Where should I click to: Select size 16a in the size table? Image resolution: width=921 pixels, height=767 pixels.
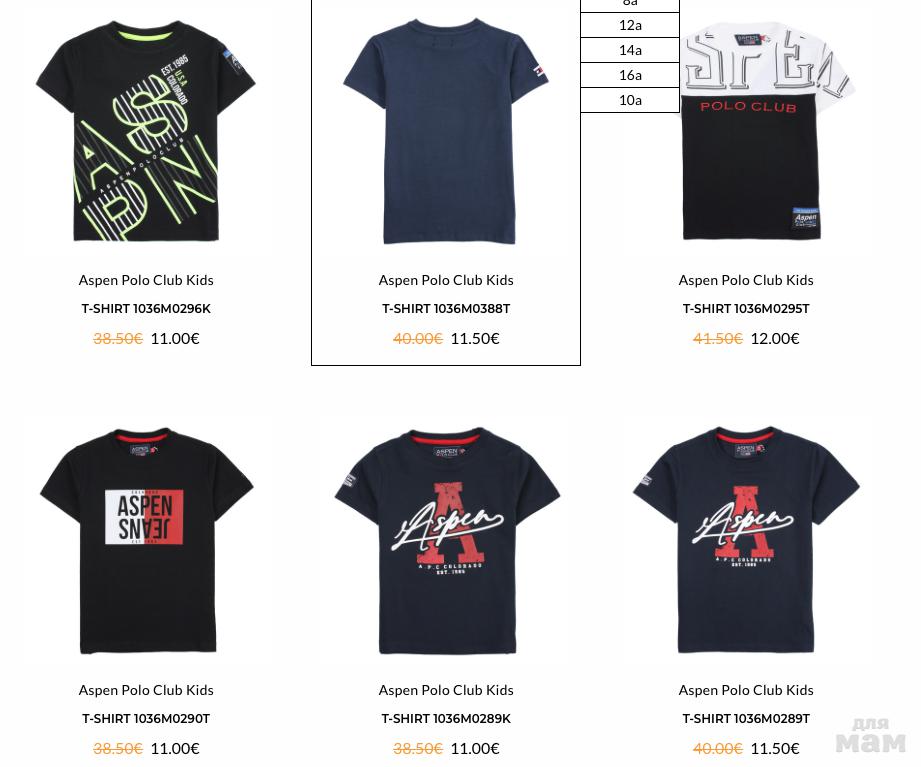pyautogui.click(x=630, y=75)
